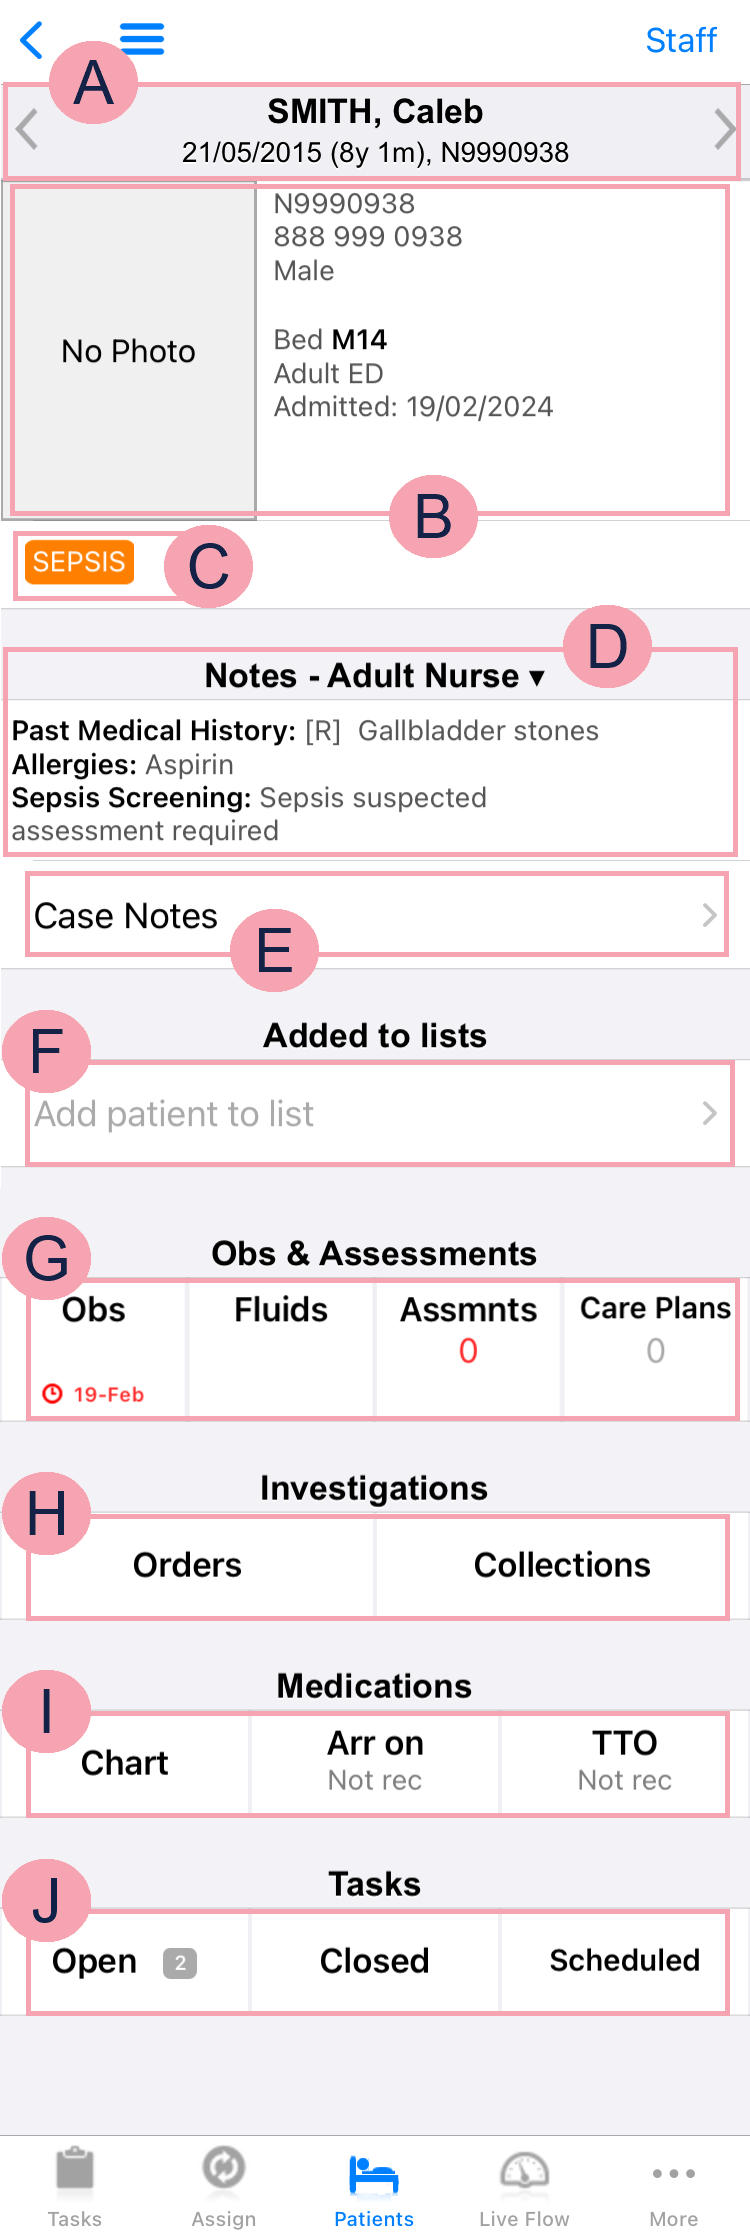Screen dimensions: 750x2234
Task: Tap the blue back arrow icon
Action: [x=32, y=41]
